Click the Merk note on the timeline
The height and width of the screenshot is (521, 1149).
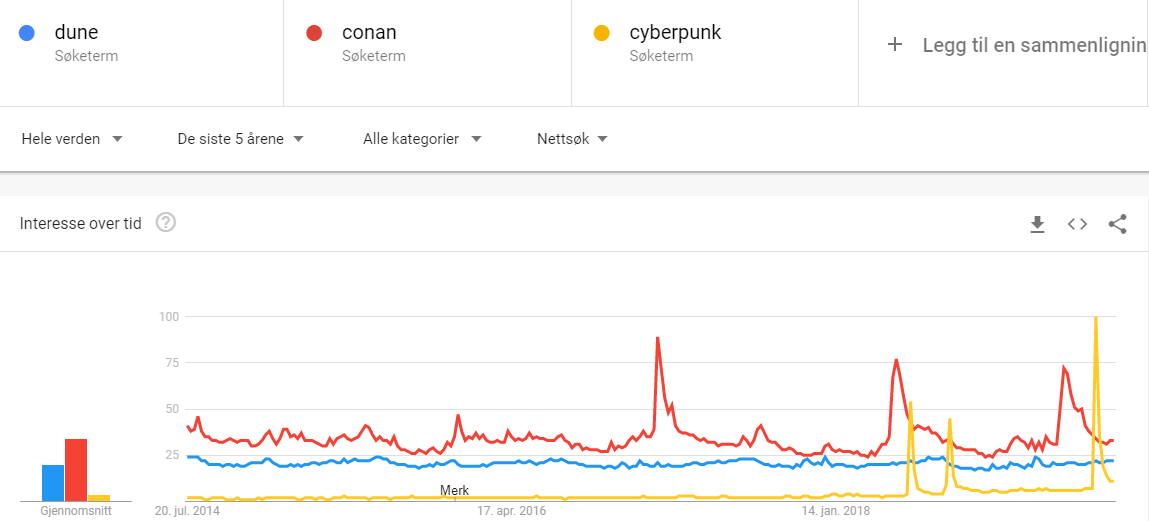[454, 490]
